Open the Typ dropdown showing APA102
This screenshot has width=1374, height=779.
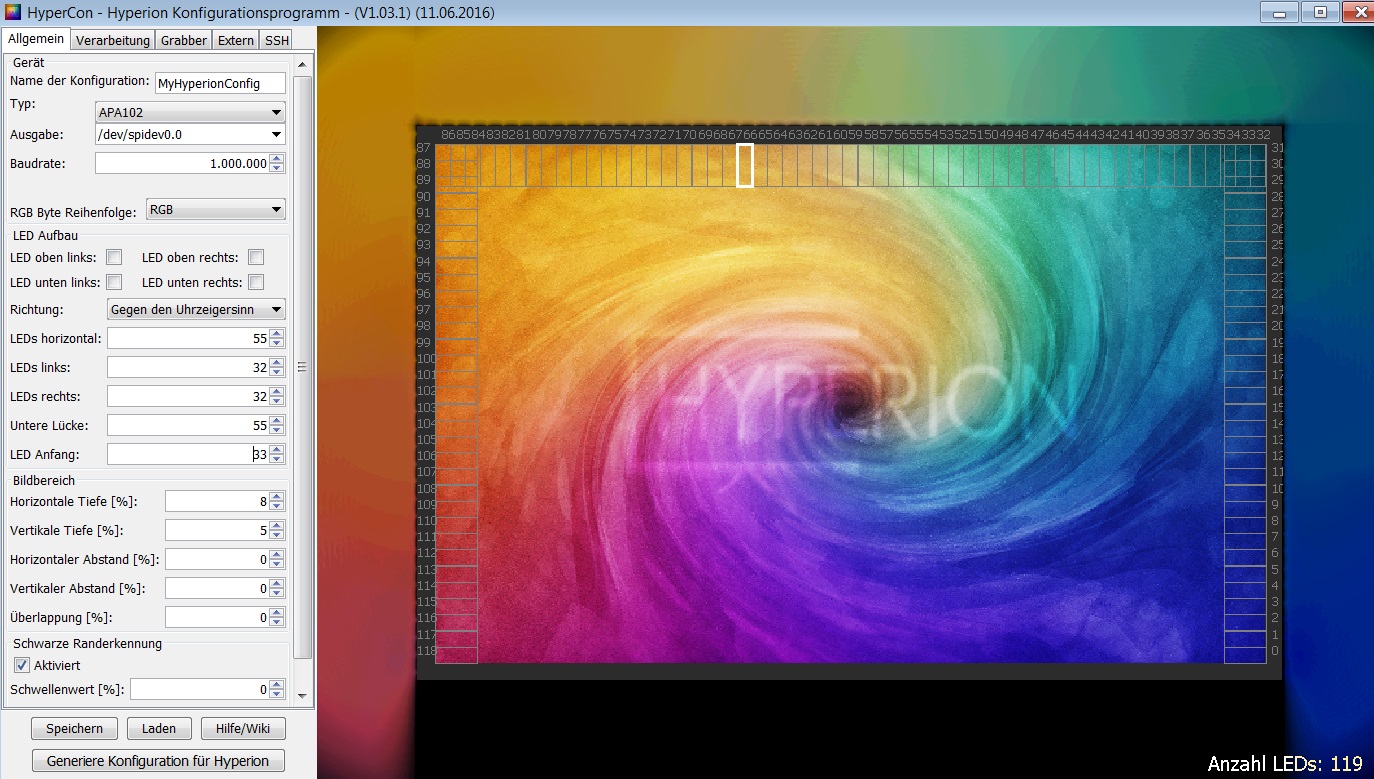pos(190,113)
